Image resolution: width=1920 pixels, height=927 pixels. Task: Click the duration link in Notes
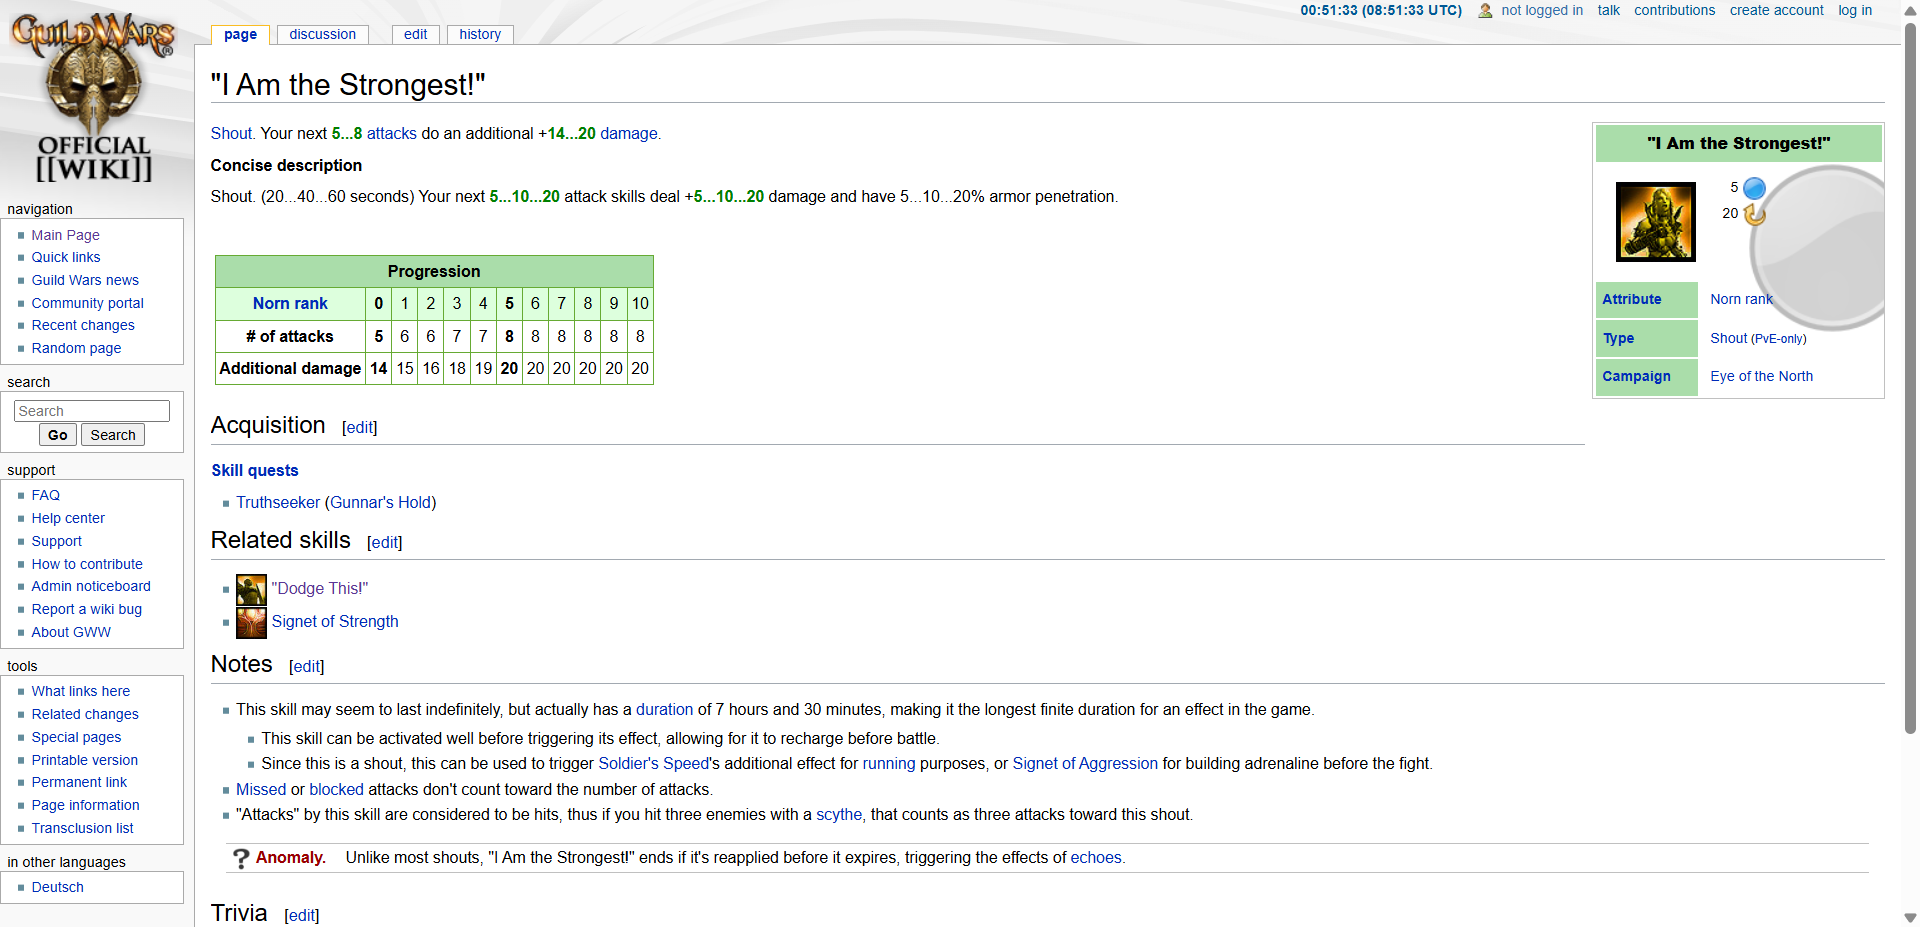(664, 709)
